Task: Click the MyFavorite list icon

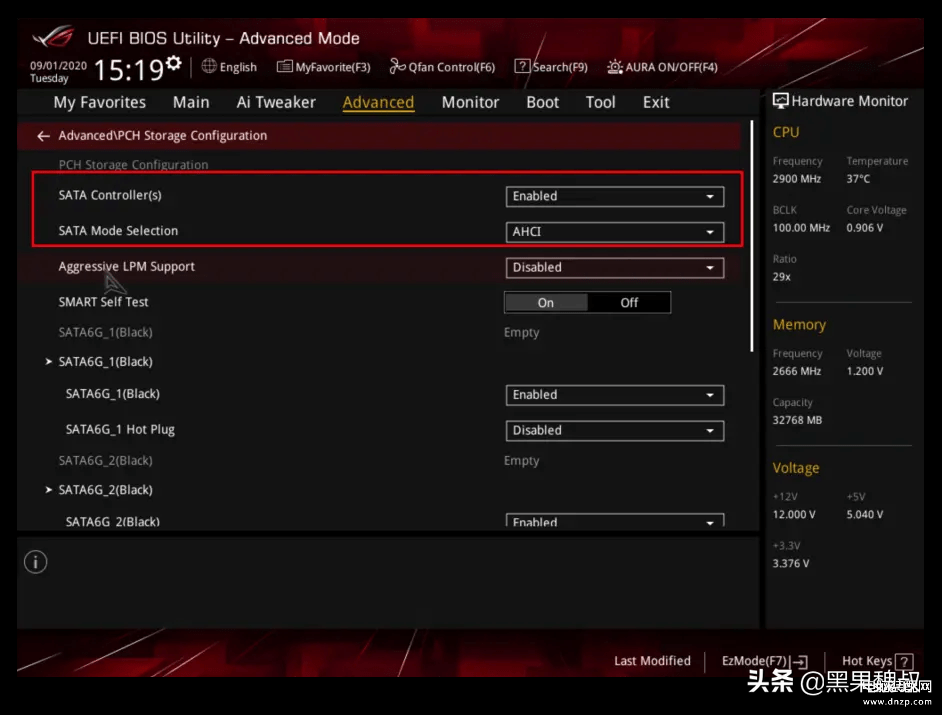Action: click(x=284, y=66)
